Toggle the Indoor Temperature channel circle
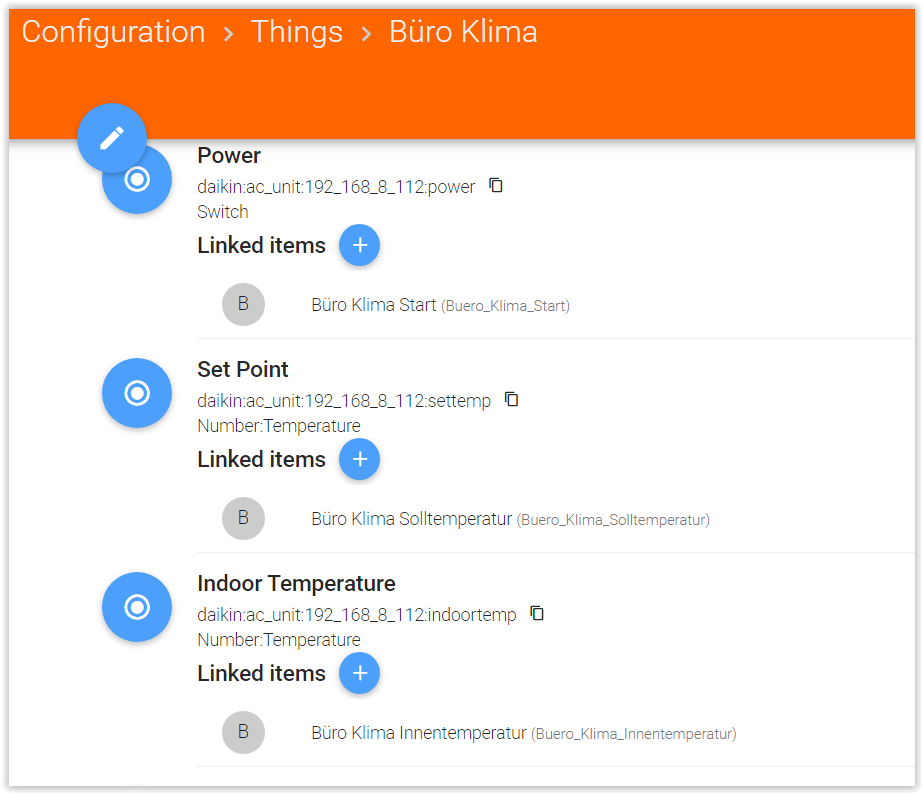The image size is (923, 794). pyautogui.click(x=137, y=607)
